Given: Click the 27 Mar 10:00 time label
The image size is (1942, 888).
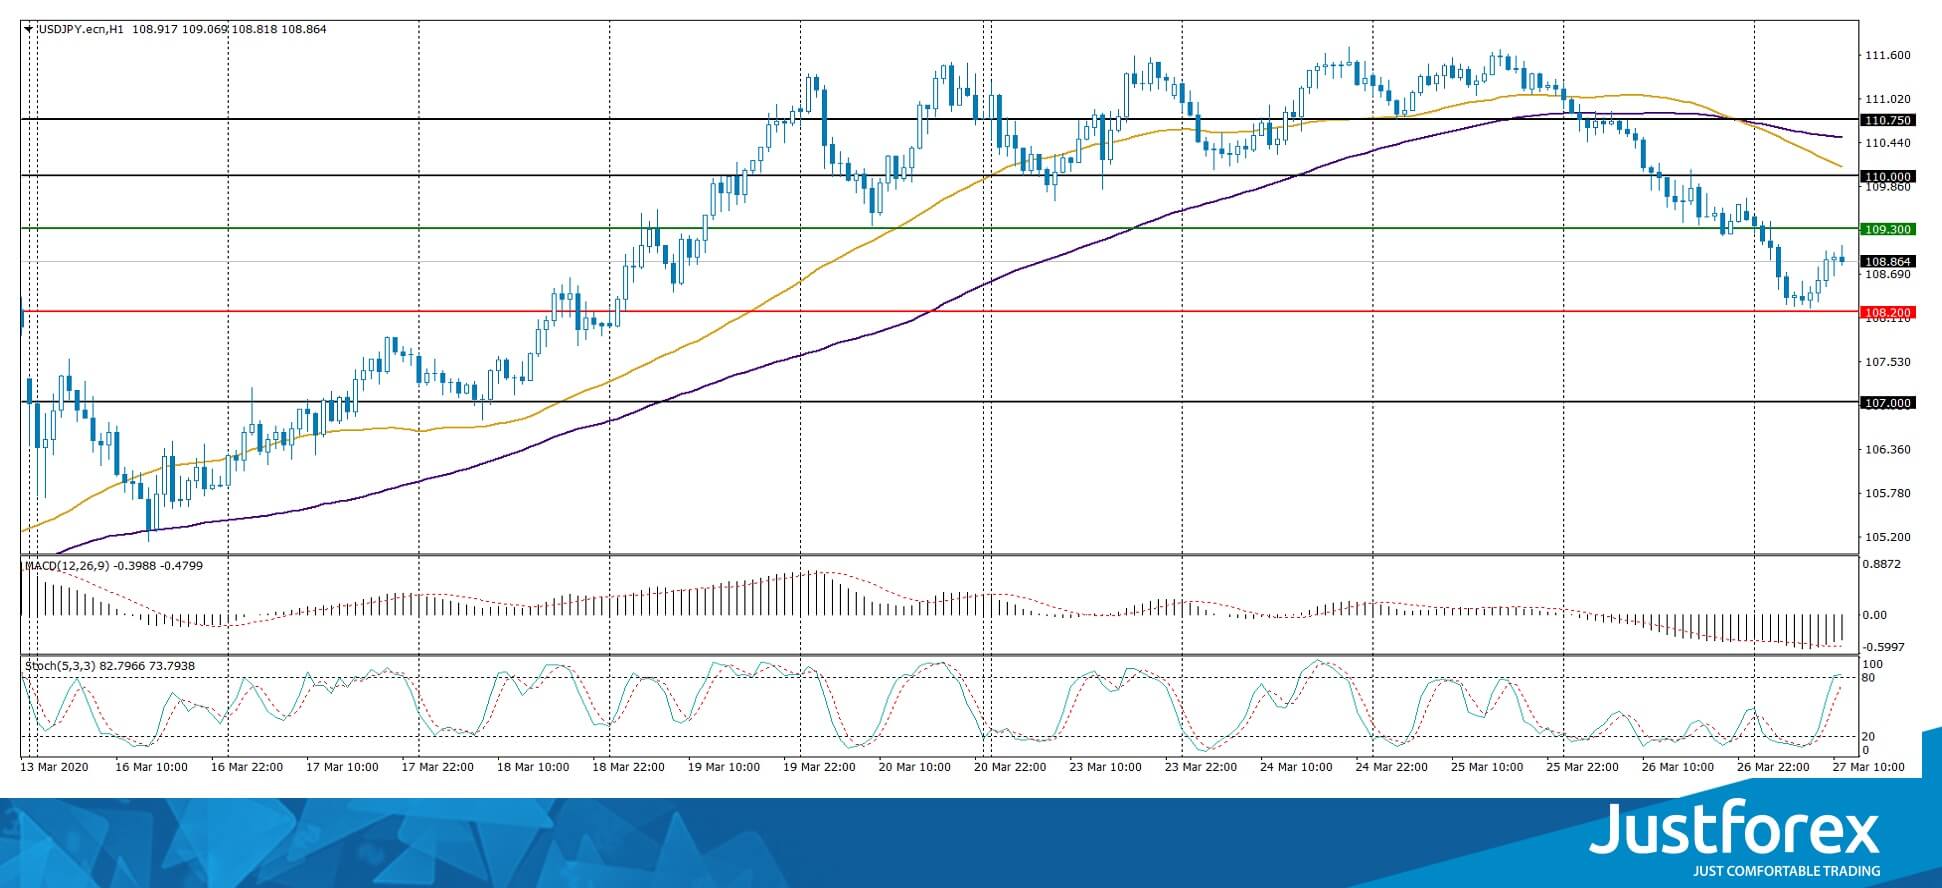Looking at the screenshot, I should tap(1868, 767).
